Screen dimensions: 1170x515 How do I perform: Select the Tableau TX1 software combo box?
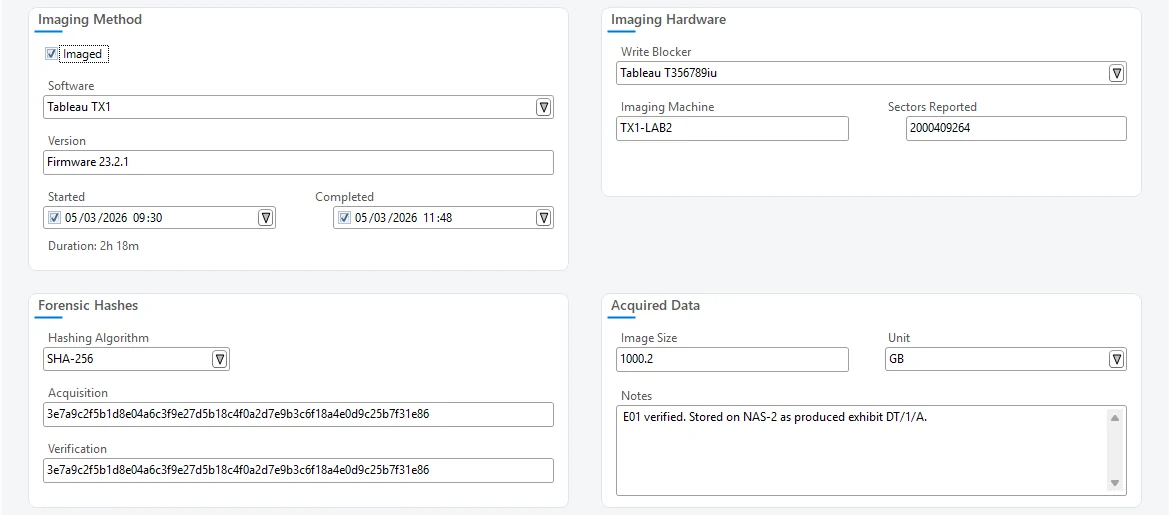click(x=298, y=107)
